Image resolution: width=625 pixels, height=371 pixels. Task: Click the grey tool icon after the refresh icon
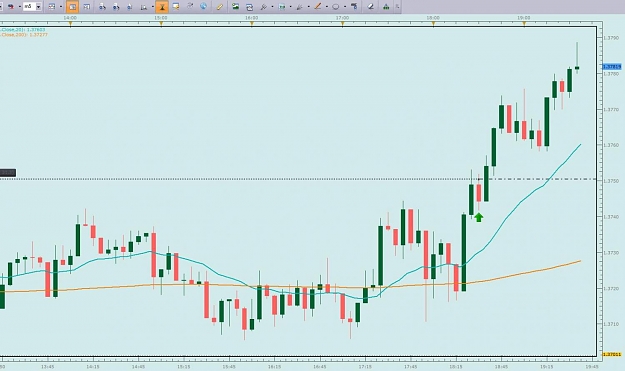click(x=263, y=7)
